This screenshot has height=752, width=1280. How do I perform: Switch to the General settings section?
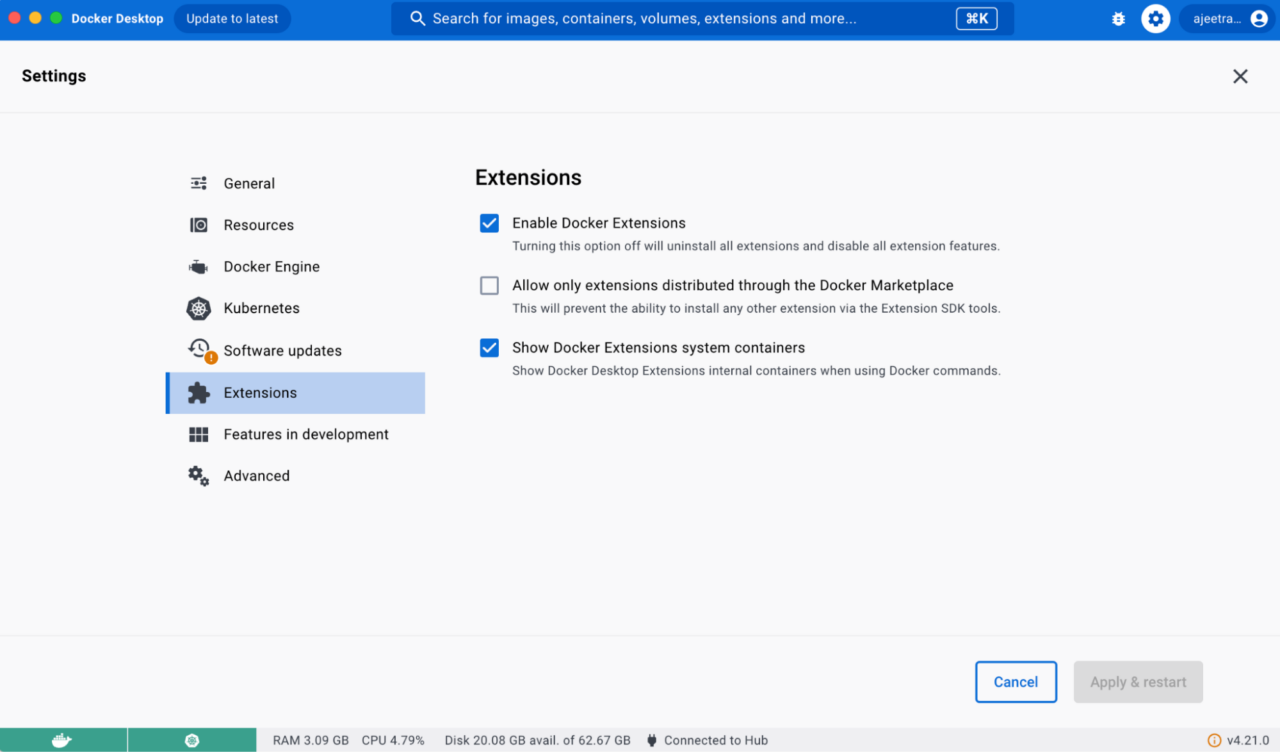[250, 183]
